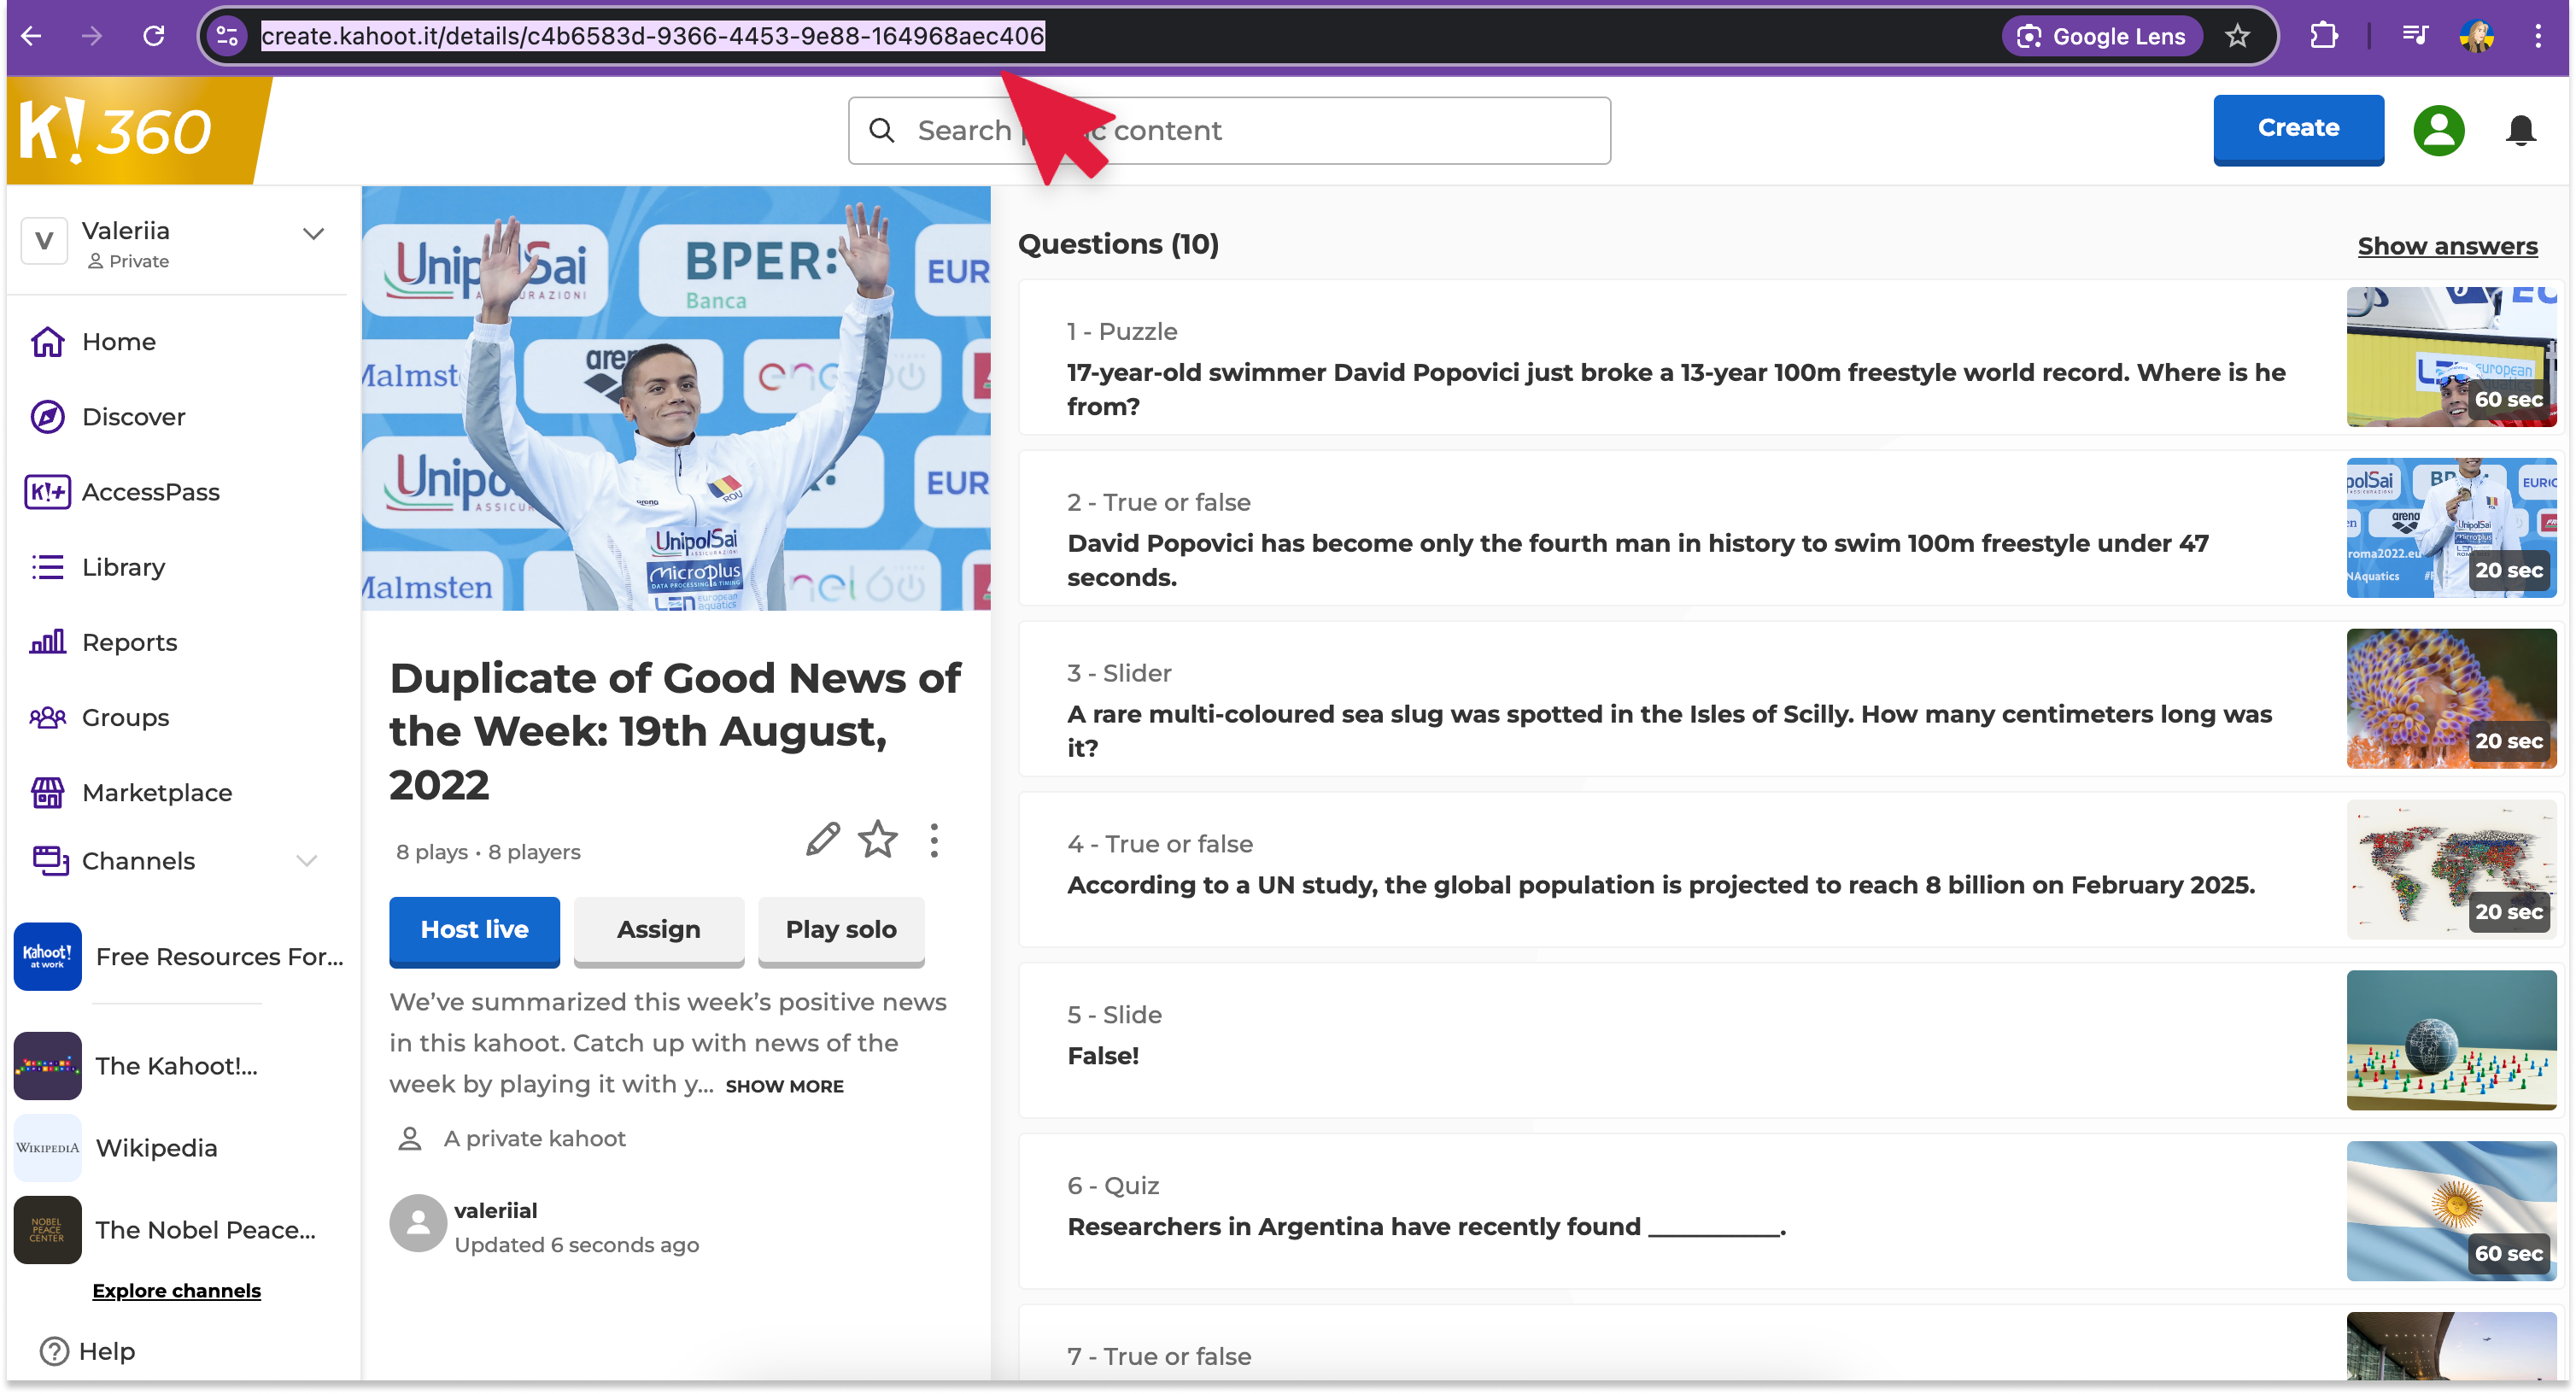Viewport: 2576px width, 1394px height.
Task: Favorite this kahoot with the star icon
Action: point(878,840)
